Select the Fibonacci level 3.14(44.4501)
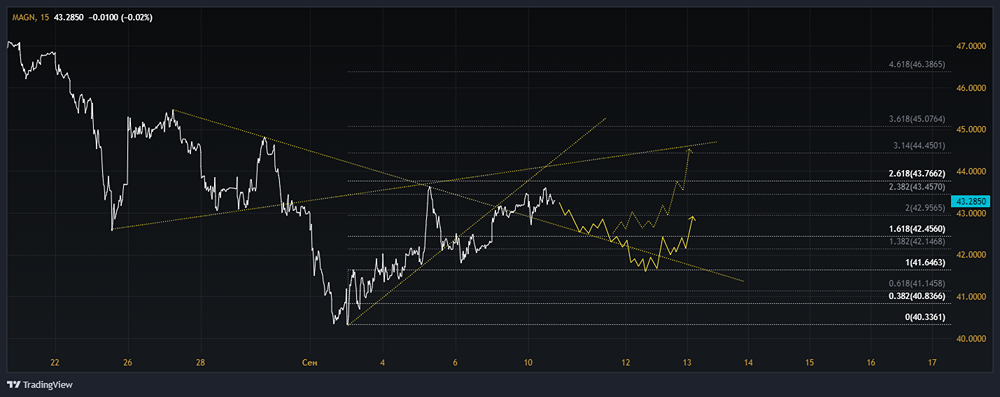Image resolution: width=1000 pixels, height=397 pixels. pos(919,146)
